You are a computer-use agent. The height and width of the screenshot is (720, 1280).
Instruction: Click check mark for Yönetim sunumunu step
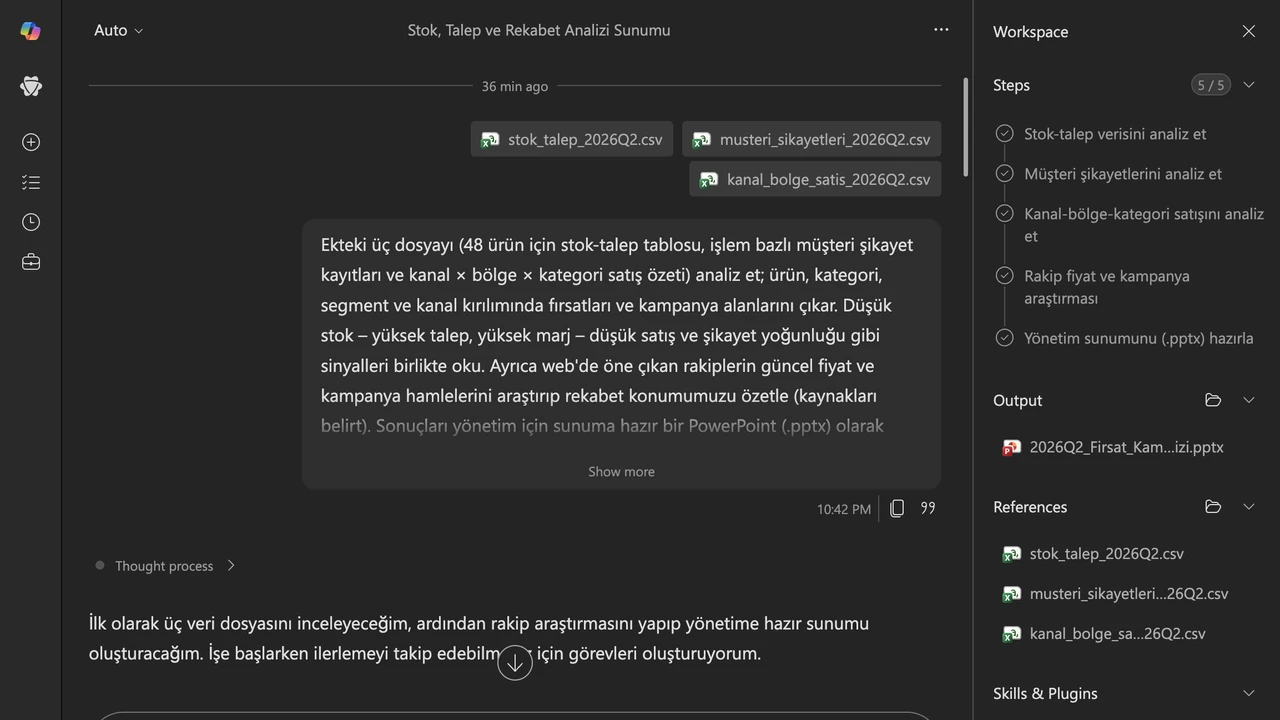1005,338
